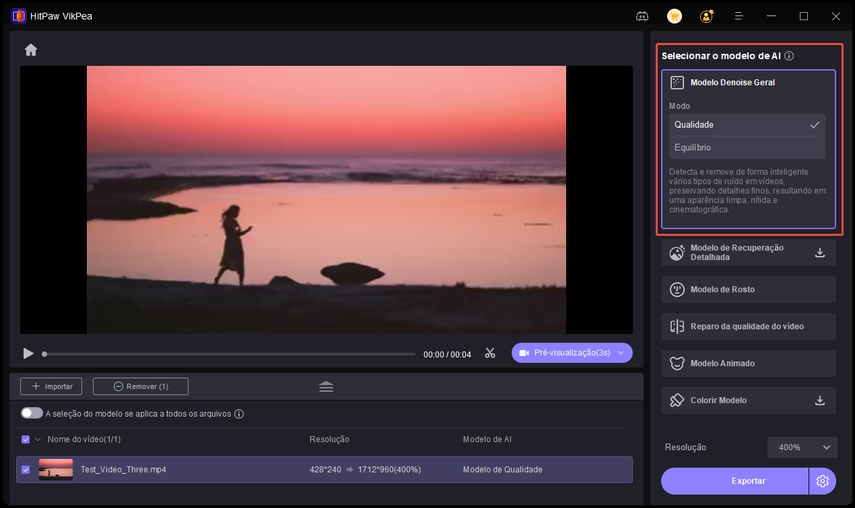
Task: Select the Modelo Animado
Action: (748, 364)
